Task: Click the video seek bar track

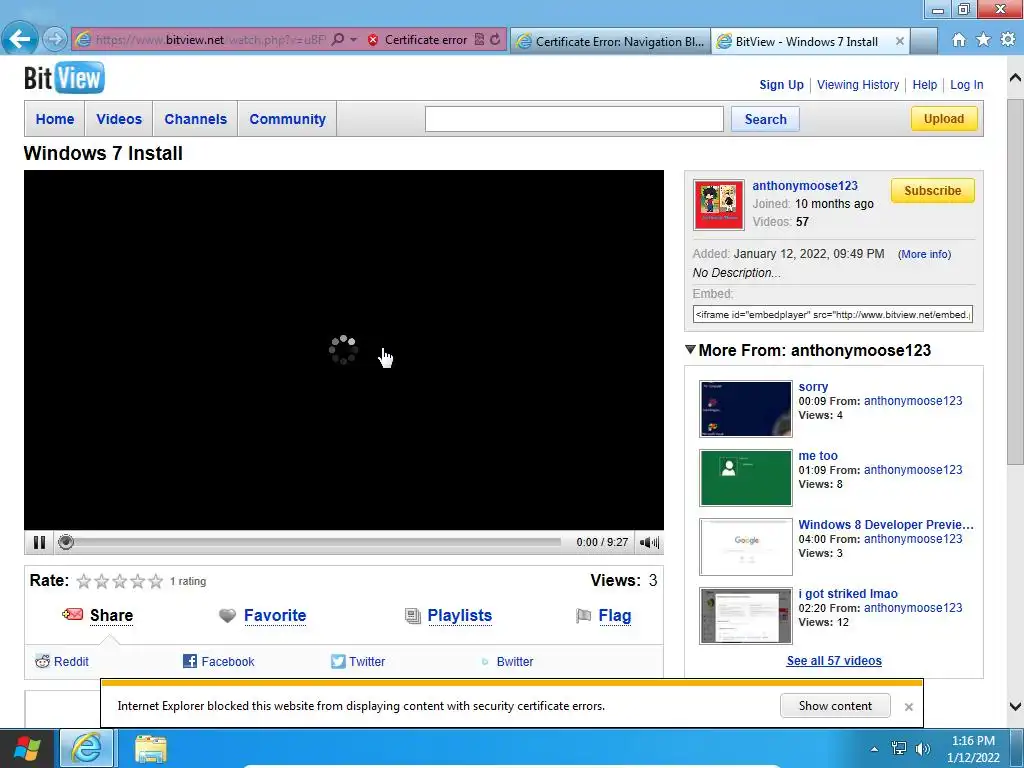Action: 317,542
